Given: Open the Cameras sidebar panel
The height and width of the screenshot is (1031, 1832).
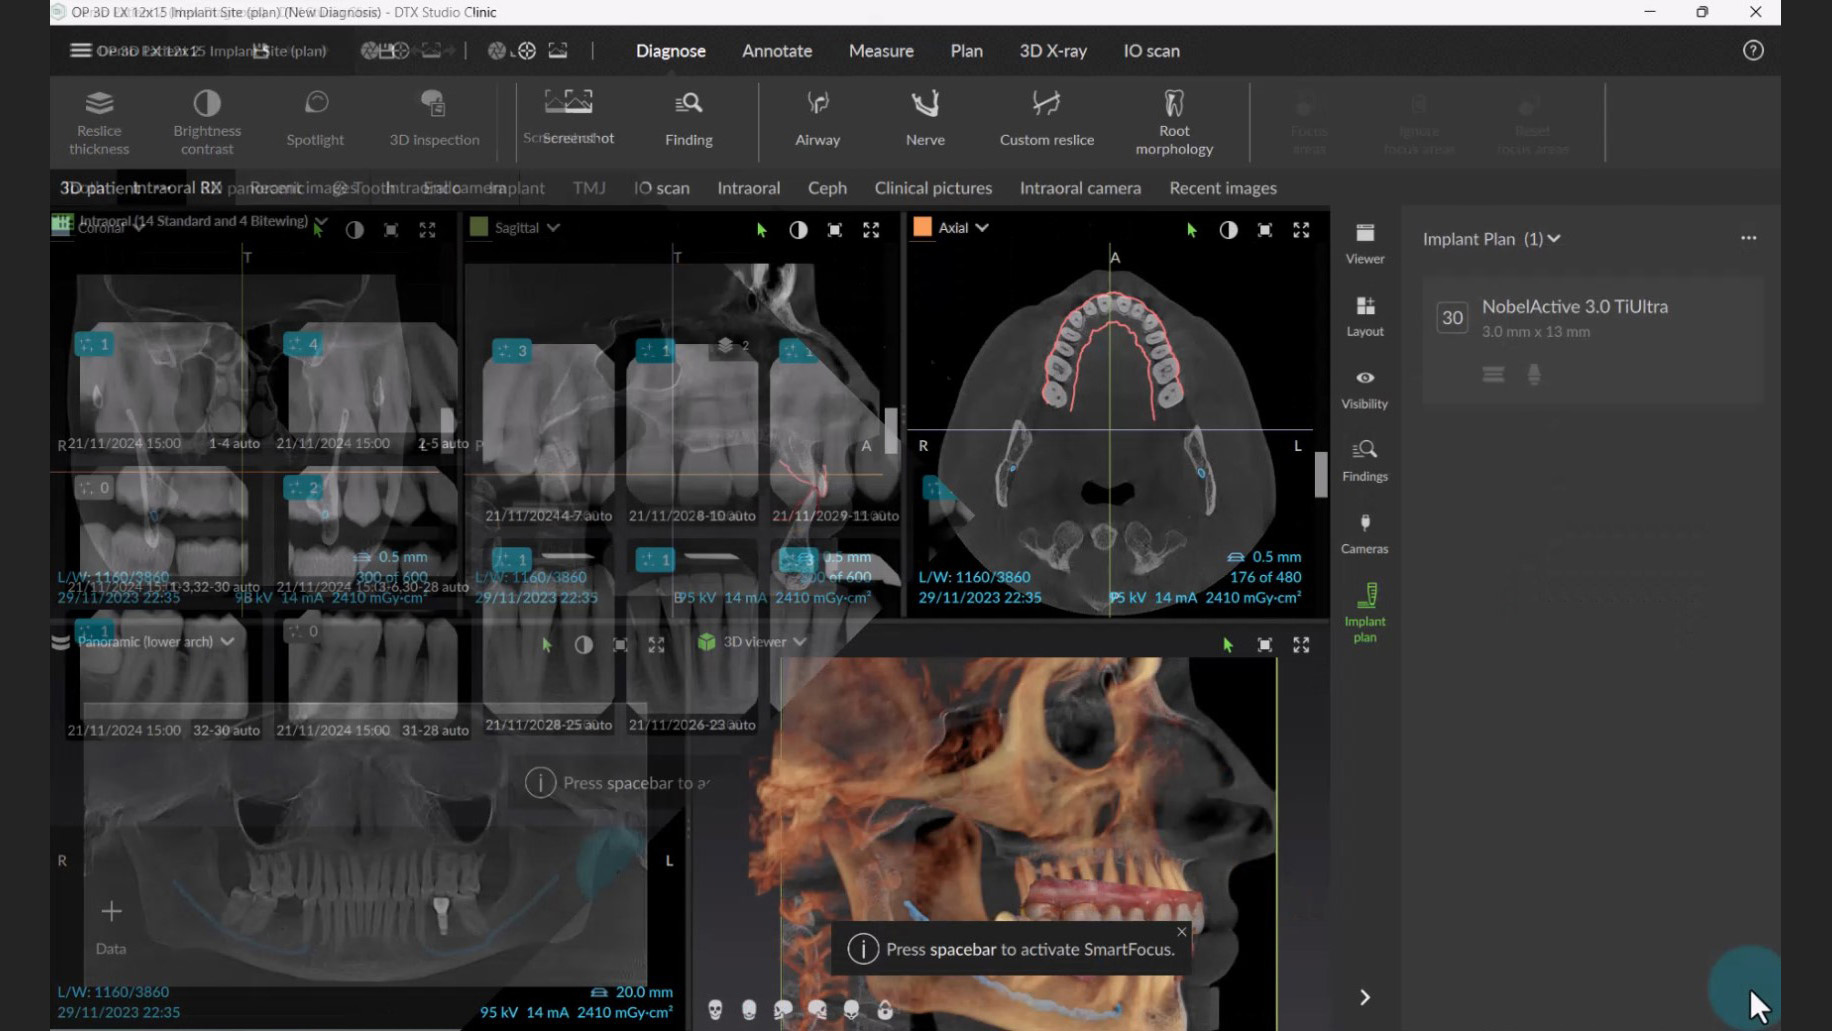Looking at the screenshot, I should (x=1365, y=533).
